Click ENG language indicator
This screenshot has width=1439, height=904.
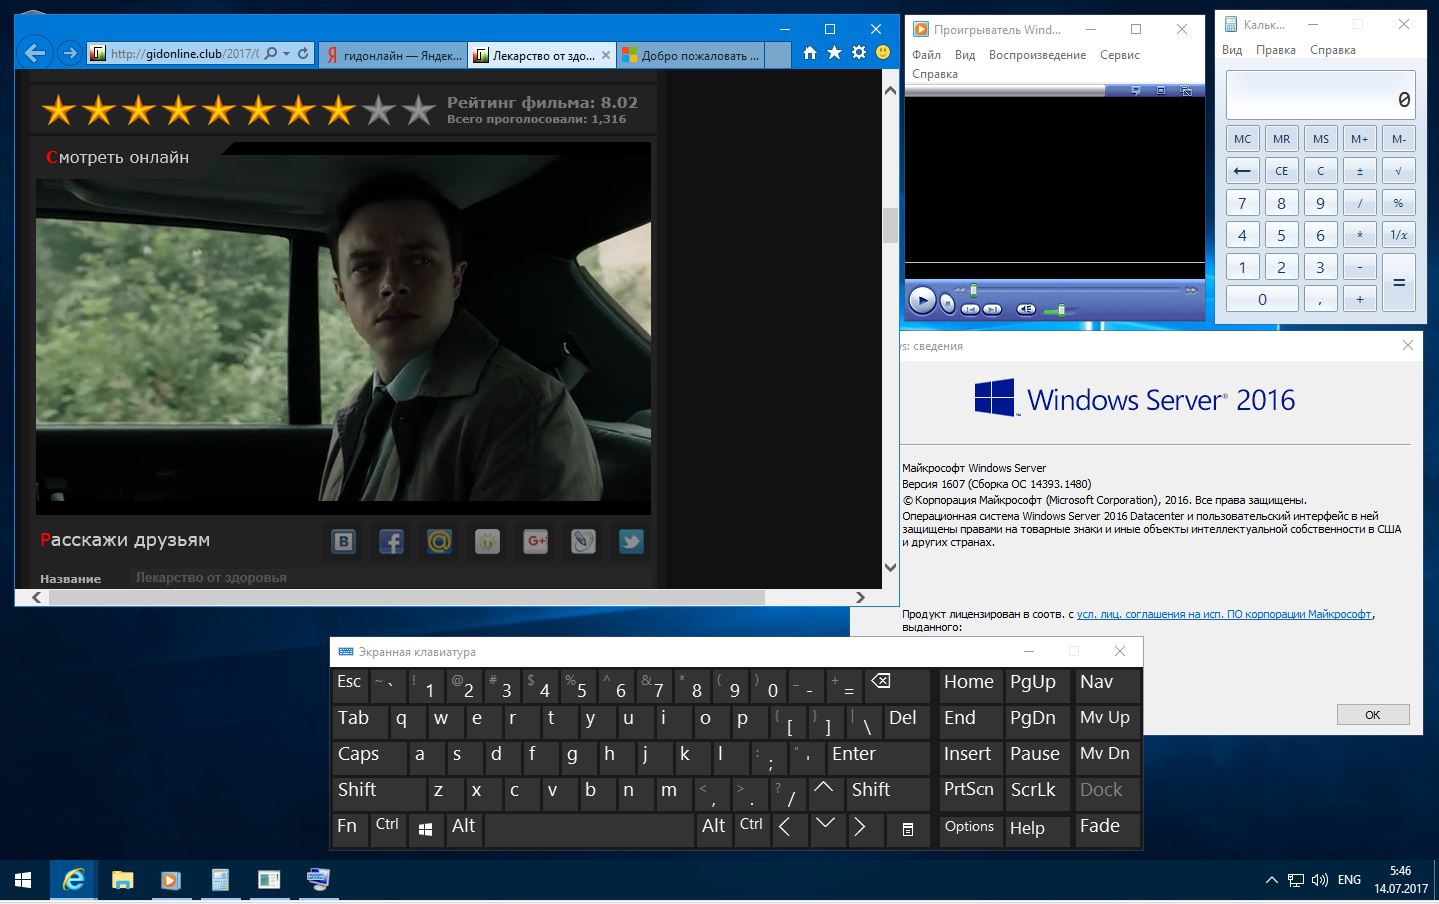(1349, 880)
